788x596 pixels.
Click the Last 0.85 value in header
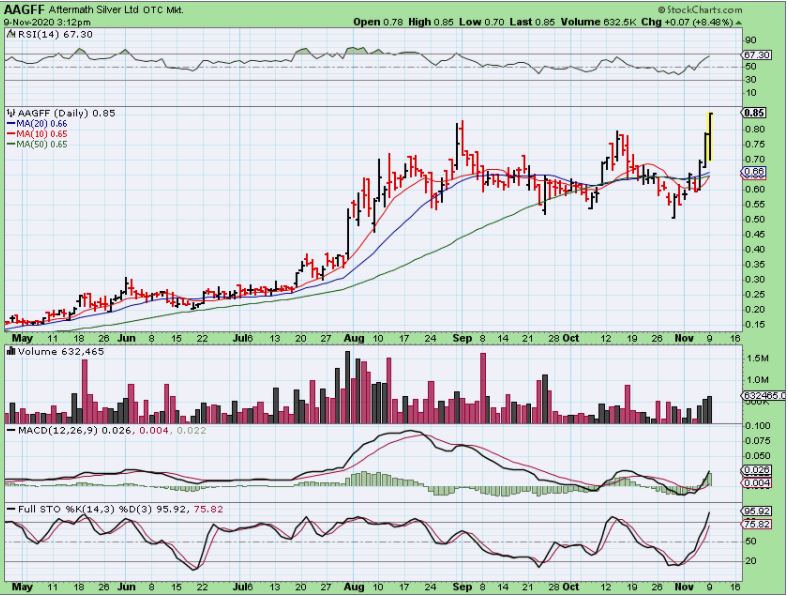coord(533,22)
